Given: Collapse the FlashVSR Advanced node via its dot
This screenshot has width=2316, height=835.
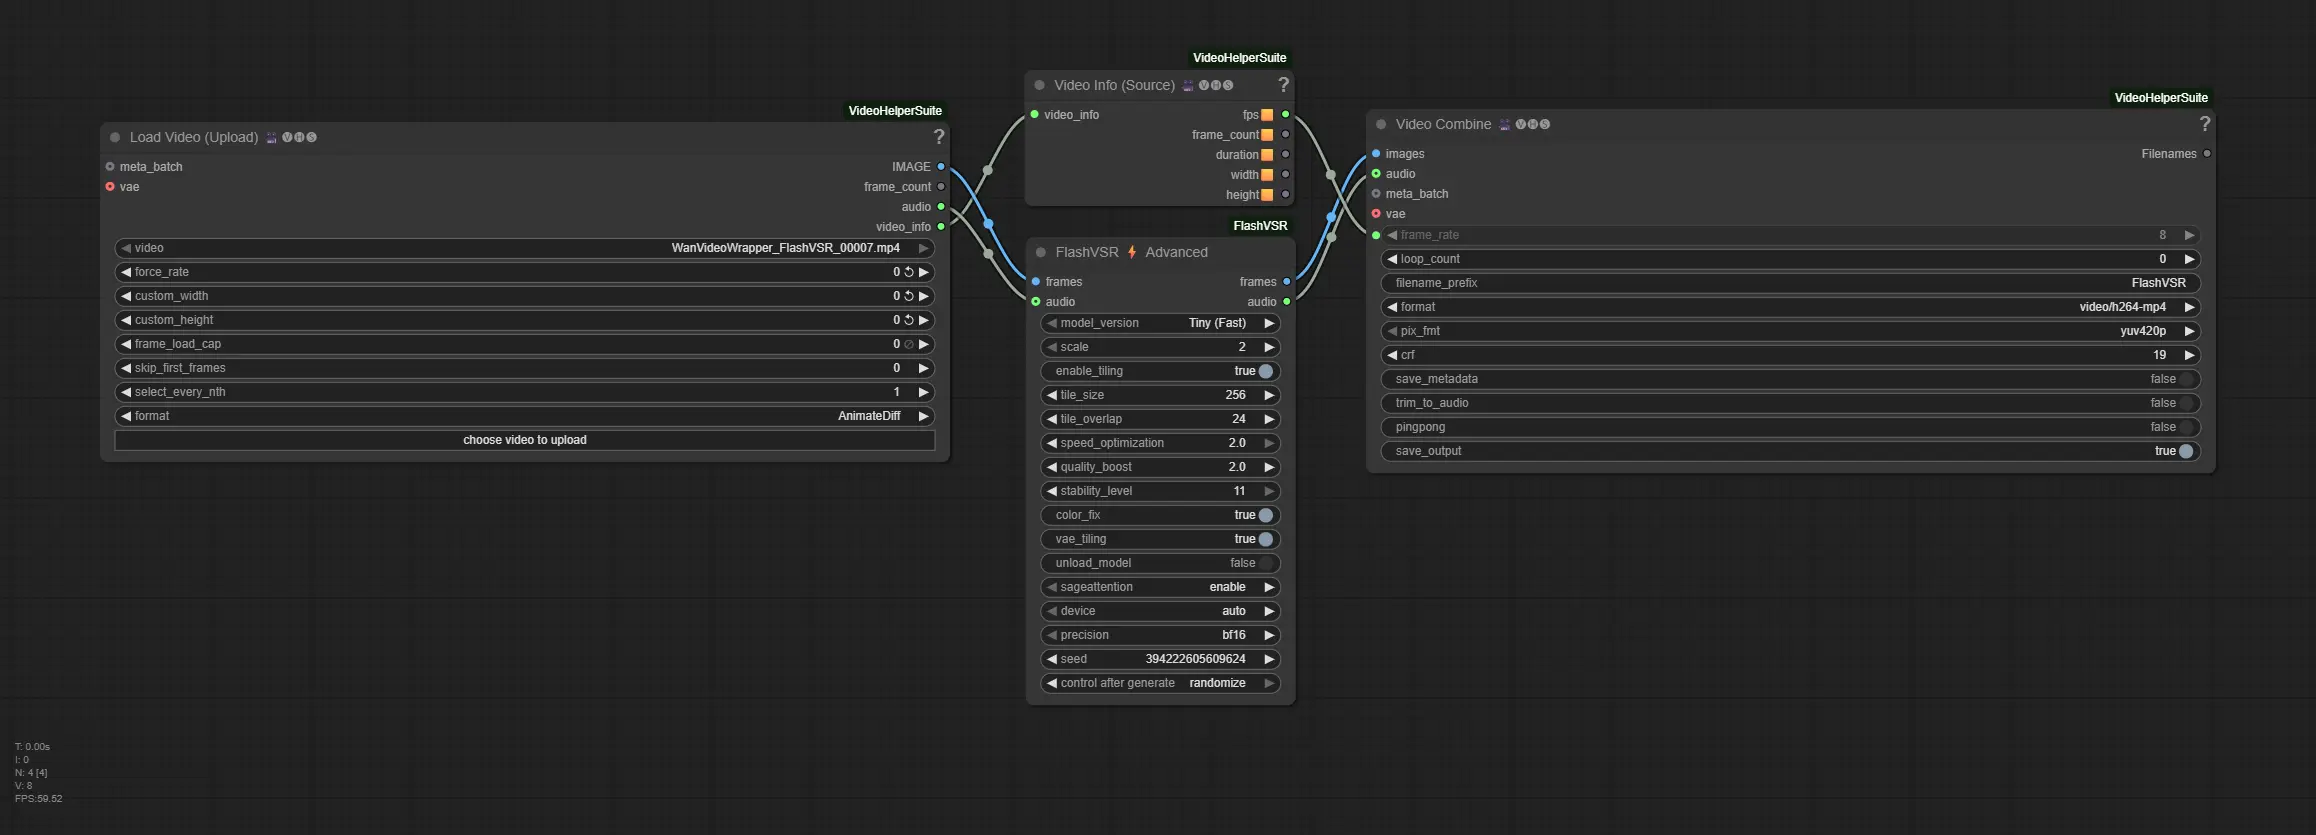Looking at the screenshot, I should (x=1041, y=253).
